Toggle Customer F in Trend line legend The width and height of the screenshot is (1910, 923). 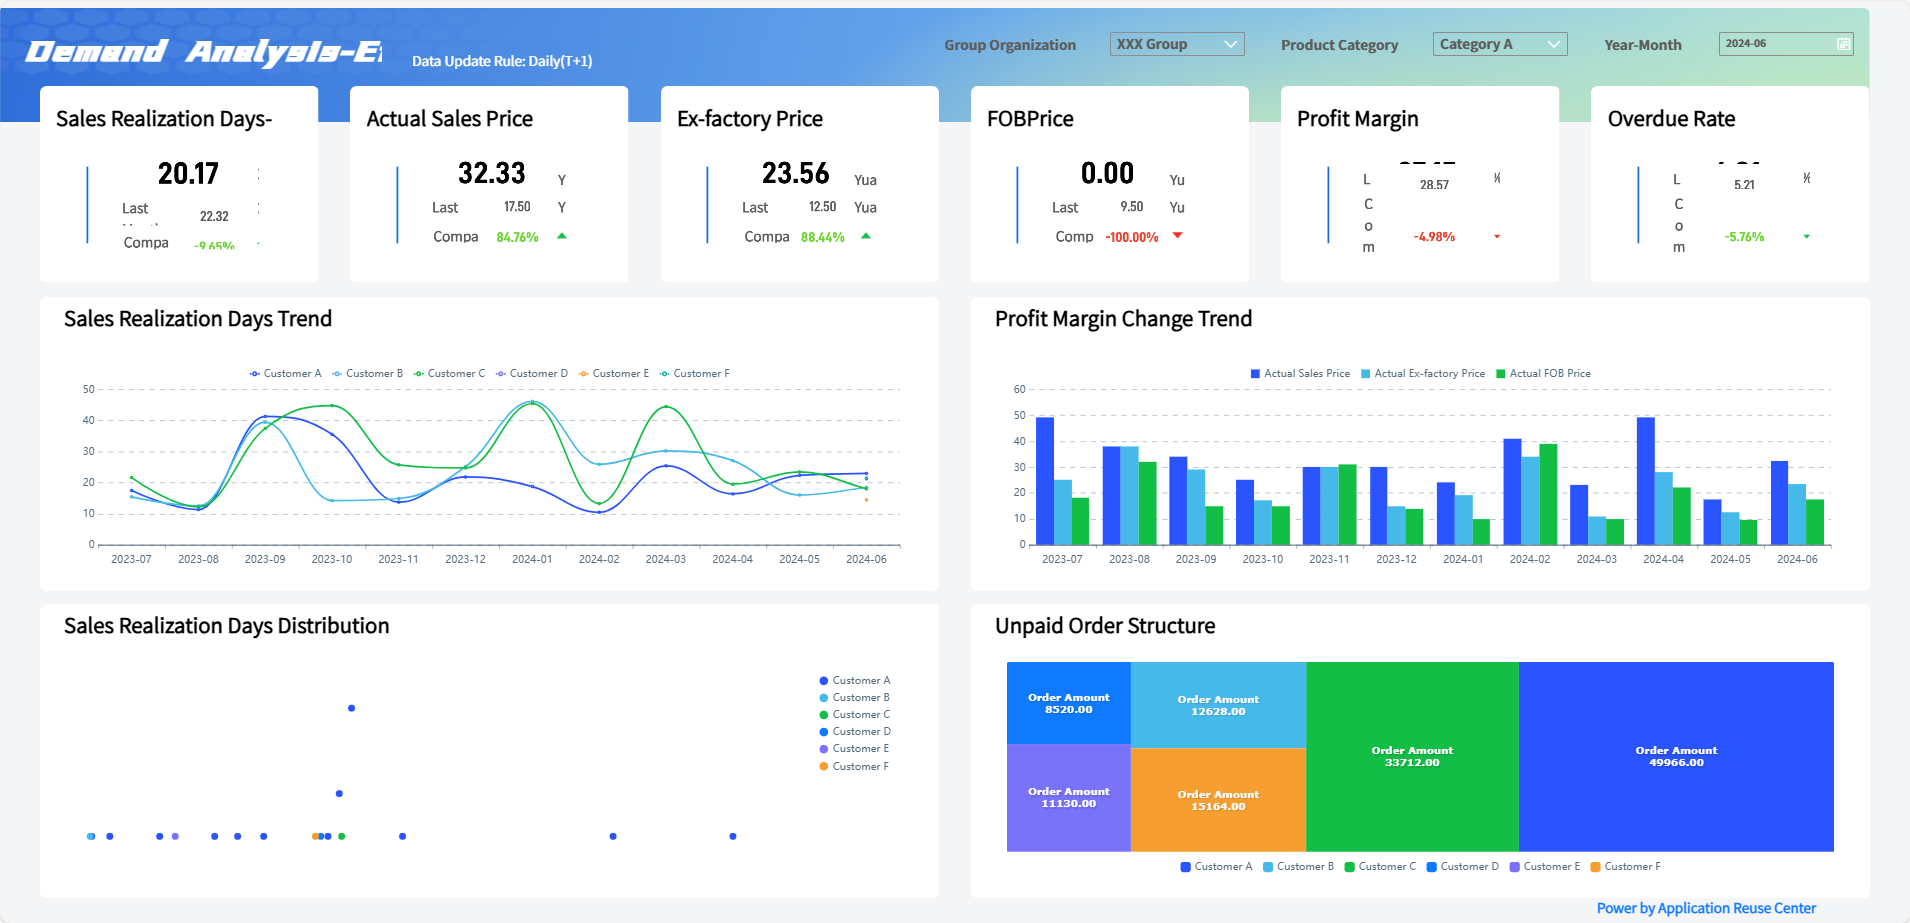coord(694,374)
